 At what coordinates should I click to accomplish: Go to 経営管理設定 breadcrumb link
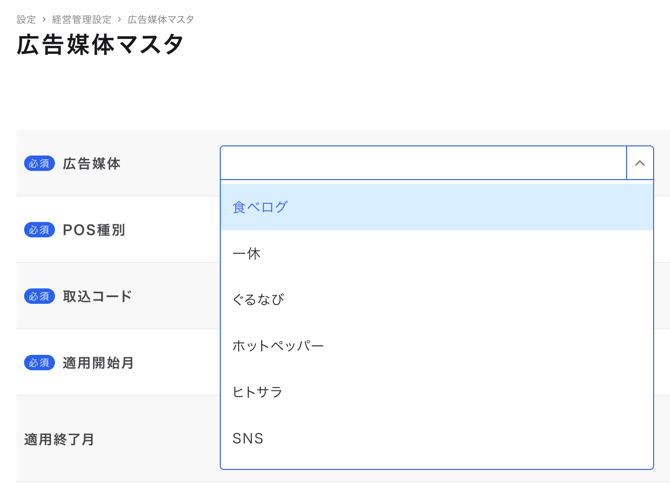tap(82, 20)
